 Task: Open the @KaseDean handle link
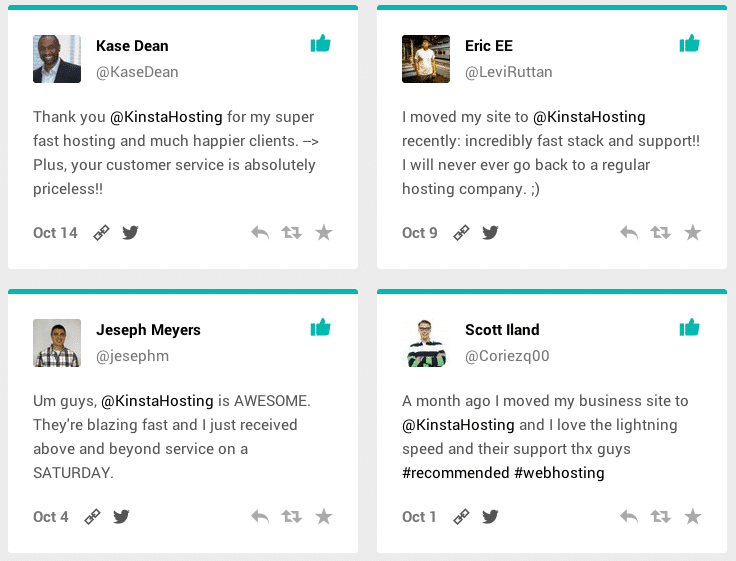point(137,72)
